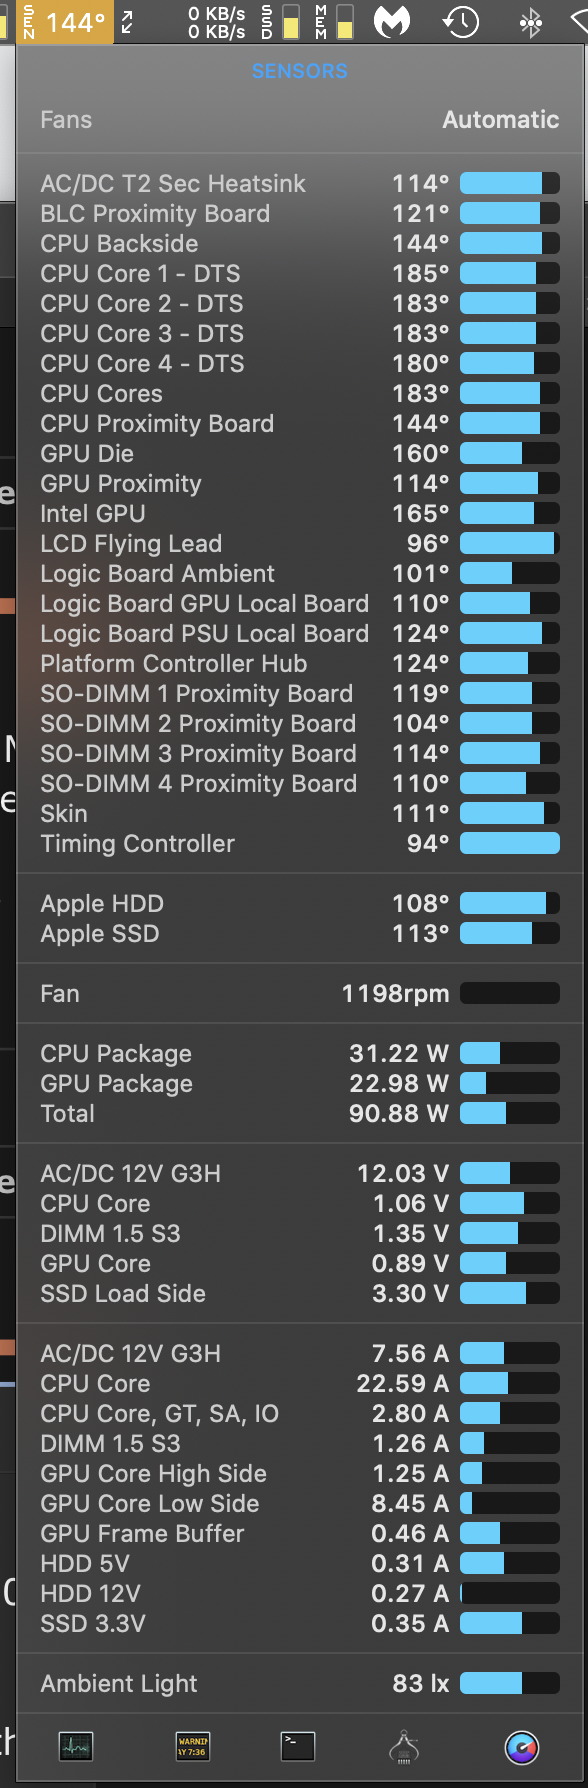Expand the CPU Core 1 - DTS row

tap(300, 274)
